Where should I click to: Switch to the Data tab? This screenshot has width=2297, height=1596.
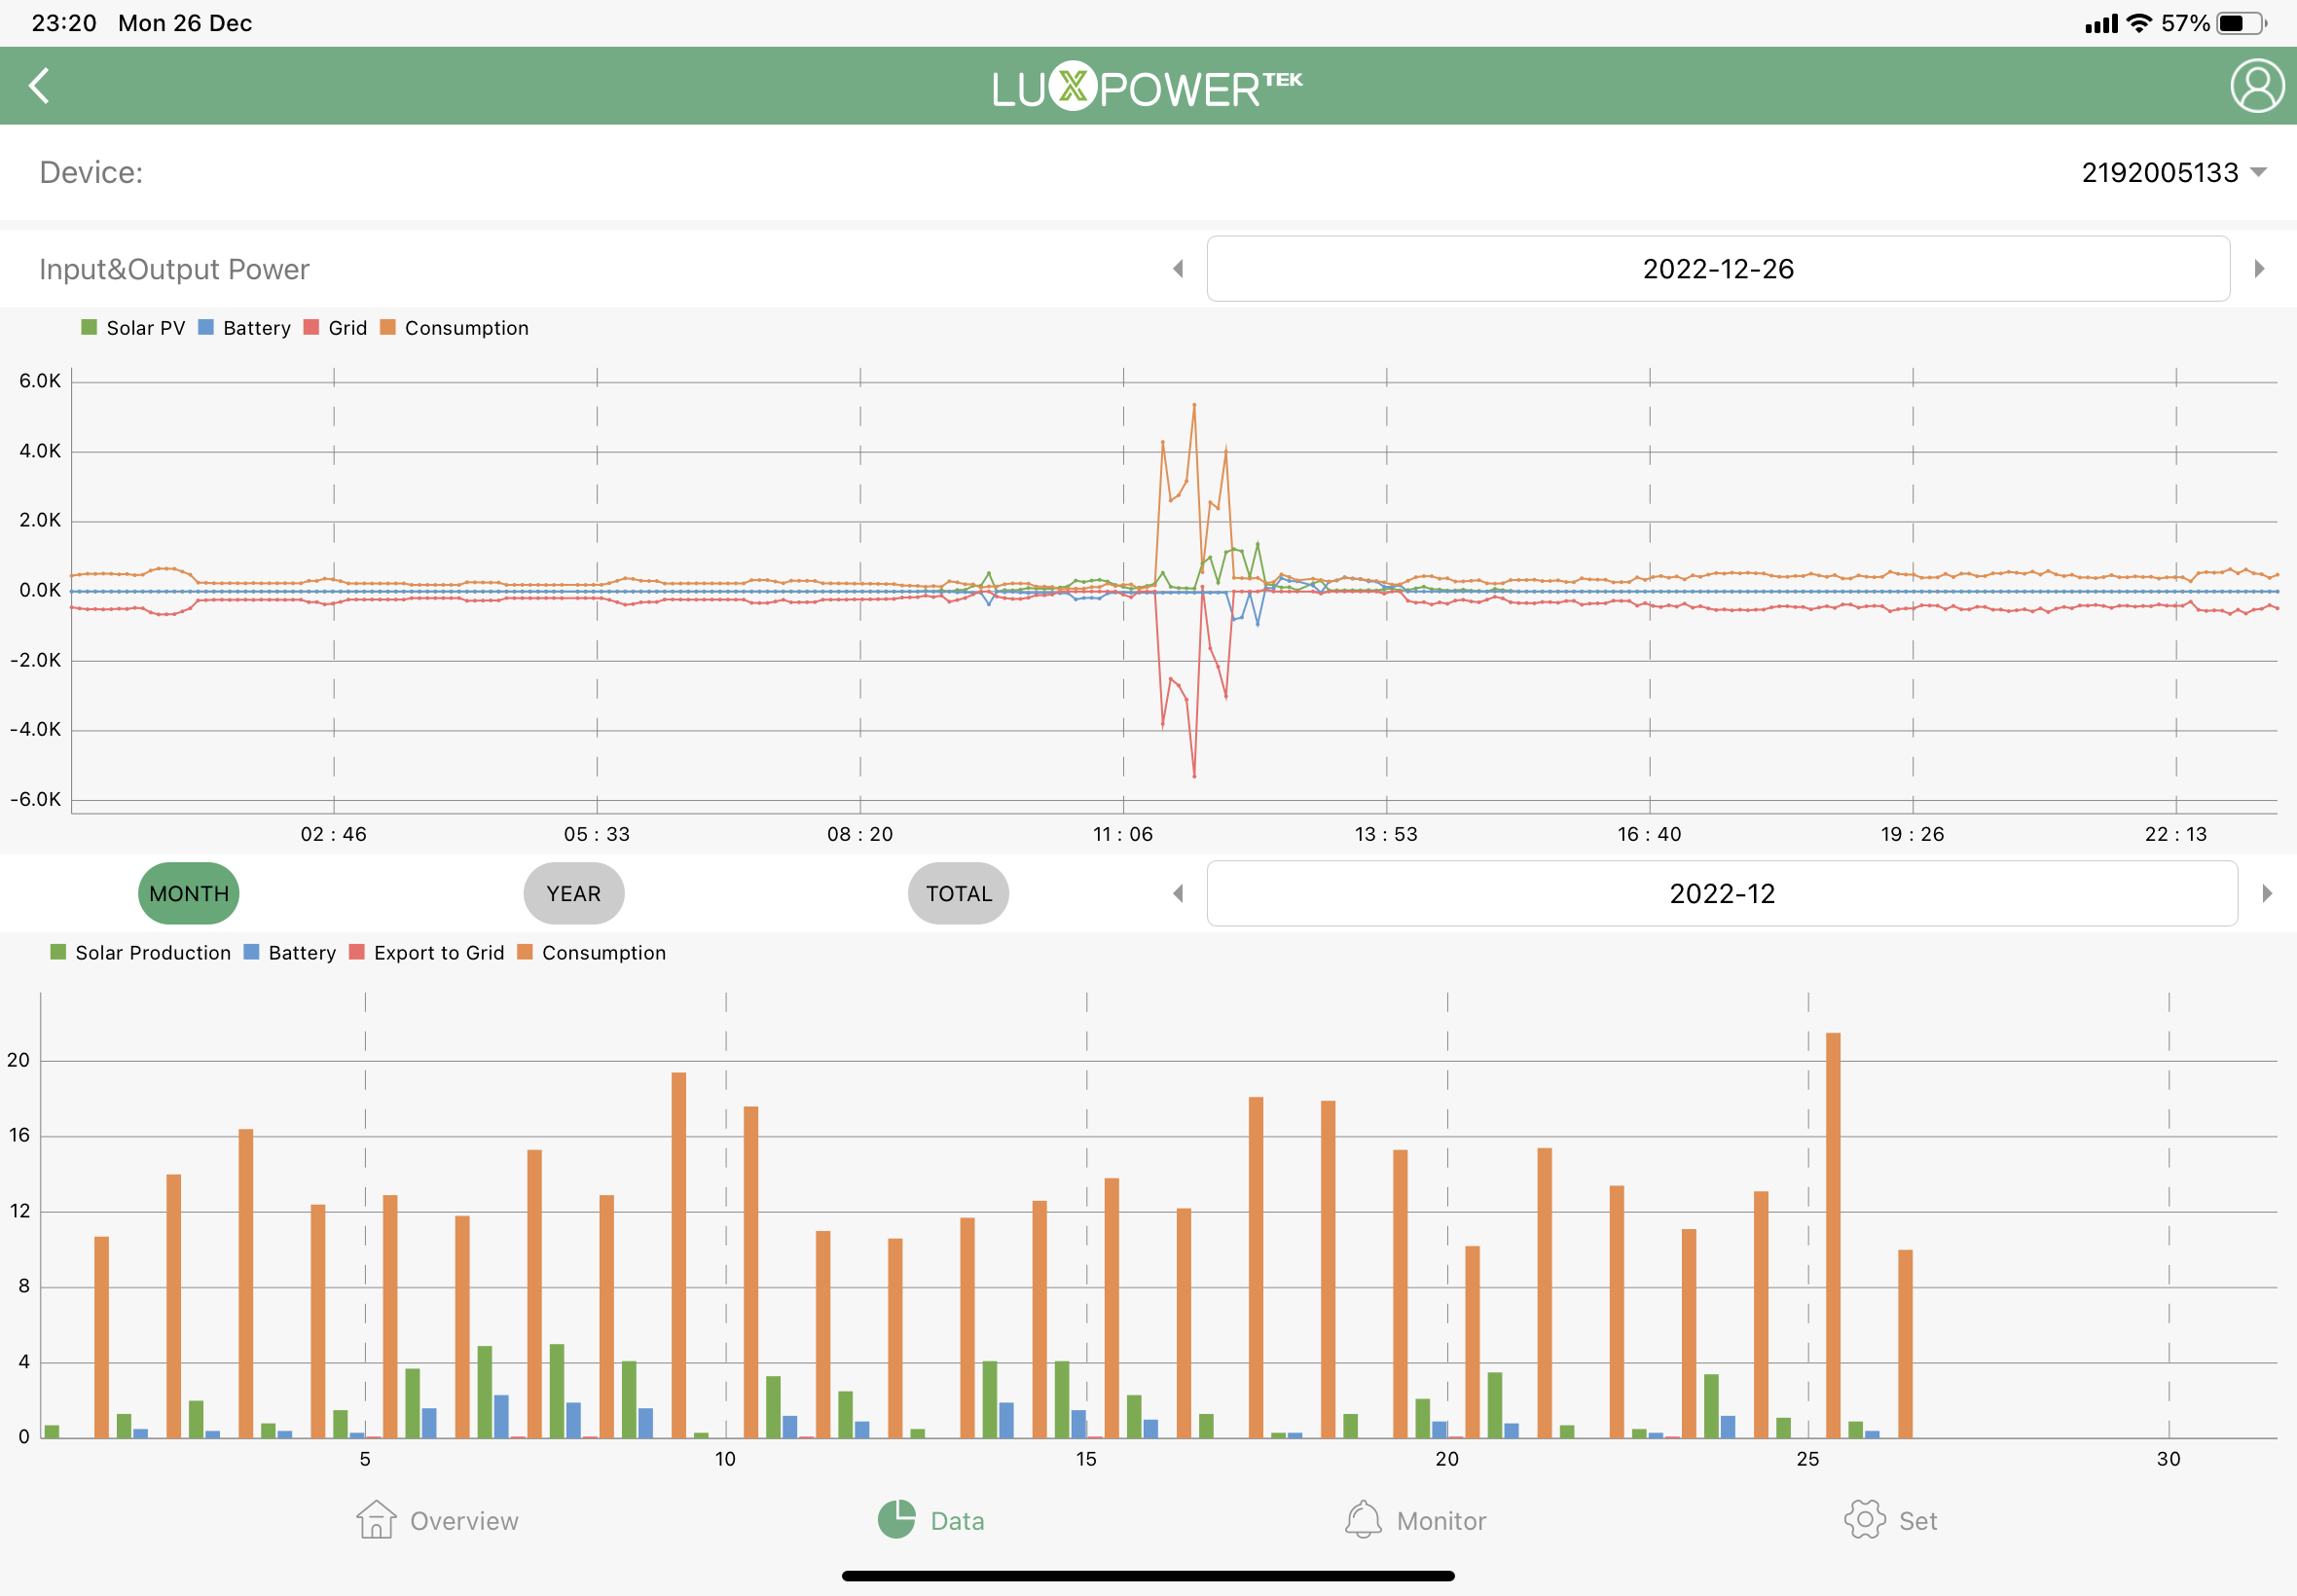(931, 1520)
